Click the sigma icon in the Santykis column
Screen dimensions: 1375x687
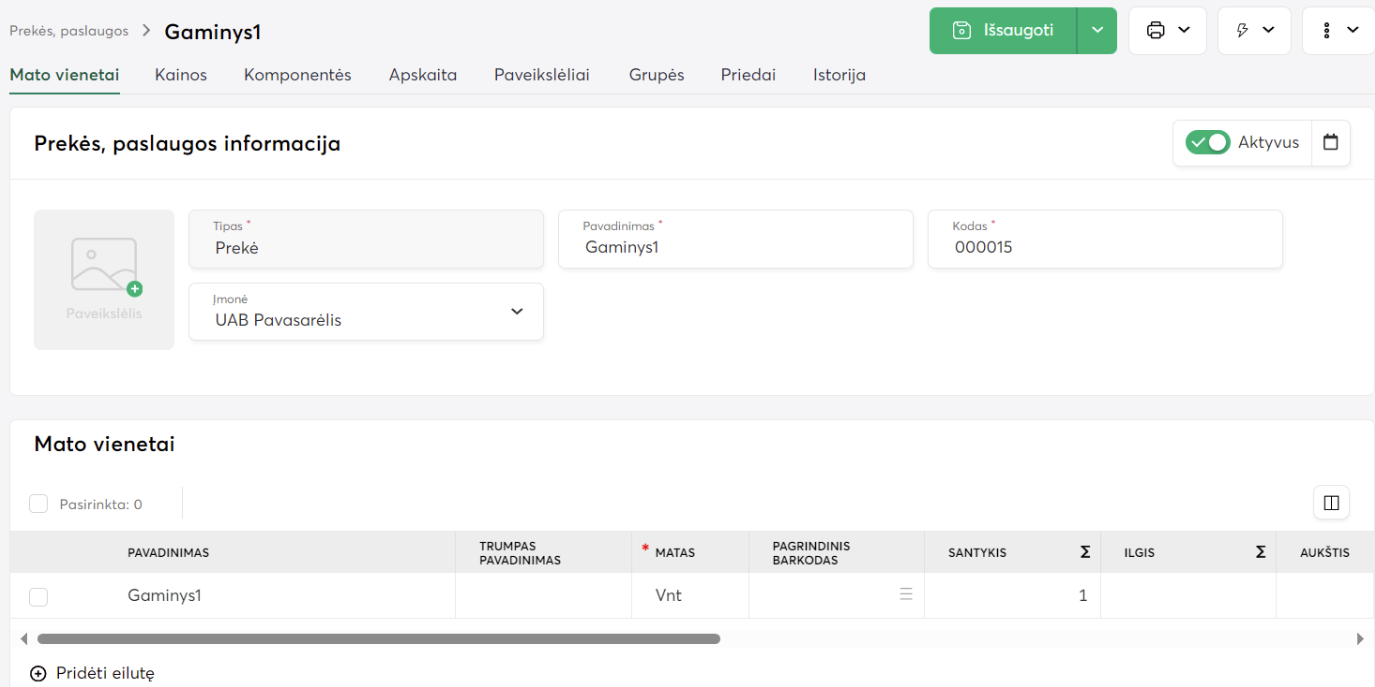coord(1085,552)
